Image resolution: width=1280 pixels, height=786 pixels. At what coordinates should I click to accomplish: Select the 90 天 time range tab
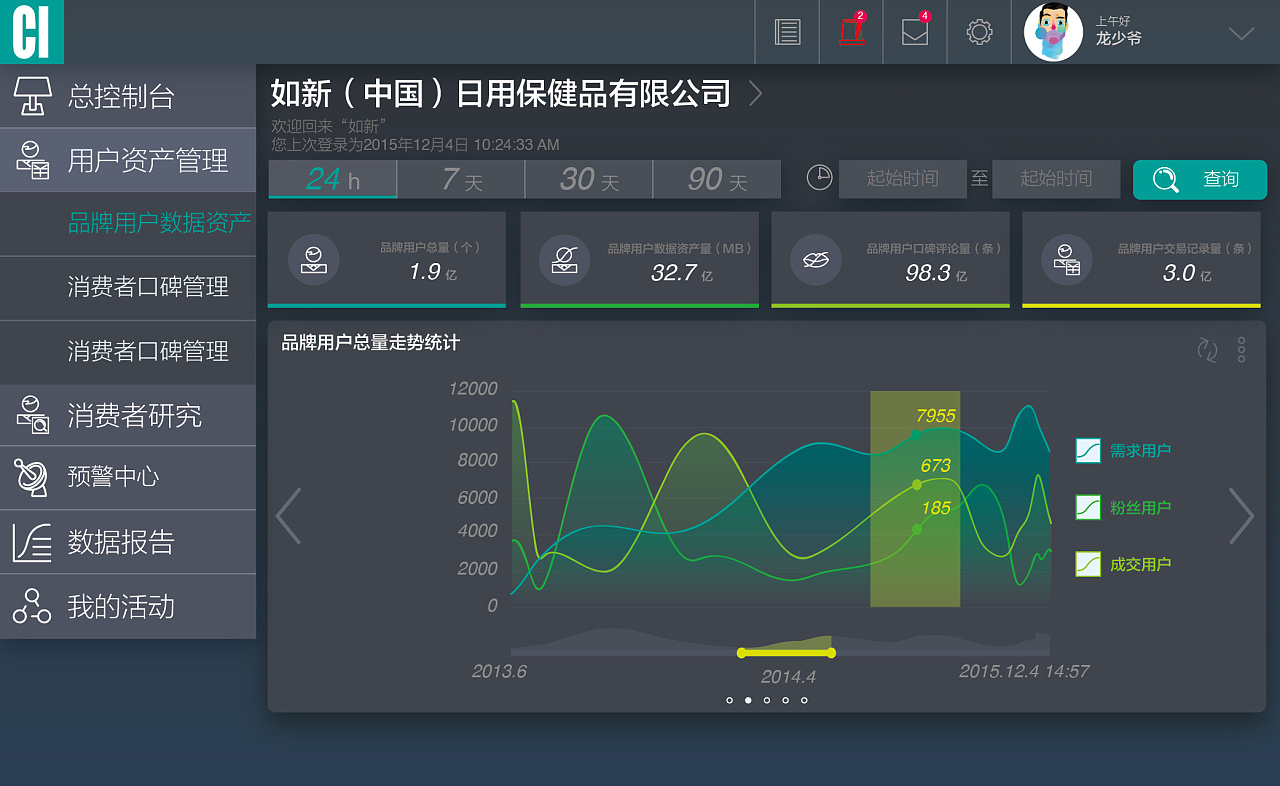717,179
